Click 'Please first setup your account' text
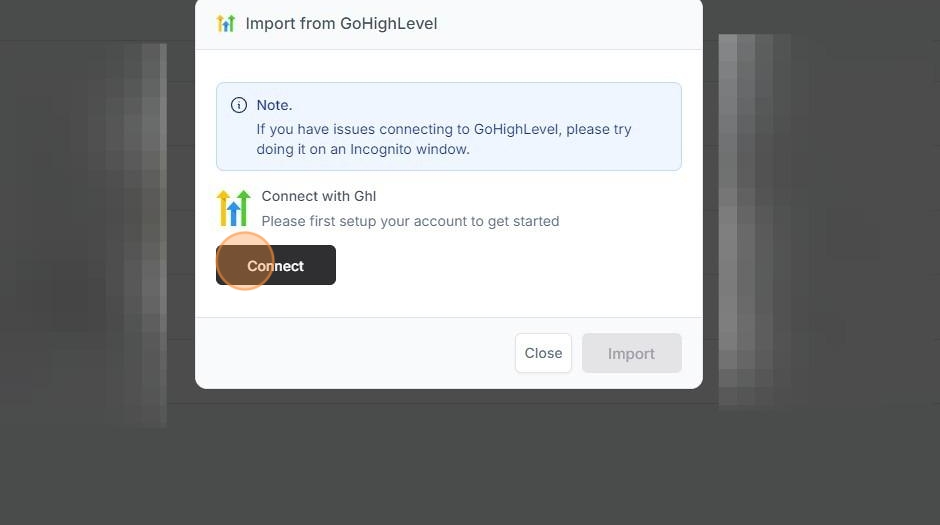Image resolution: width=940 pixels, height=525 pixels. [410, 221]
